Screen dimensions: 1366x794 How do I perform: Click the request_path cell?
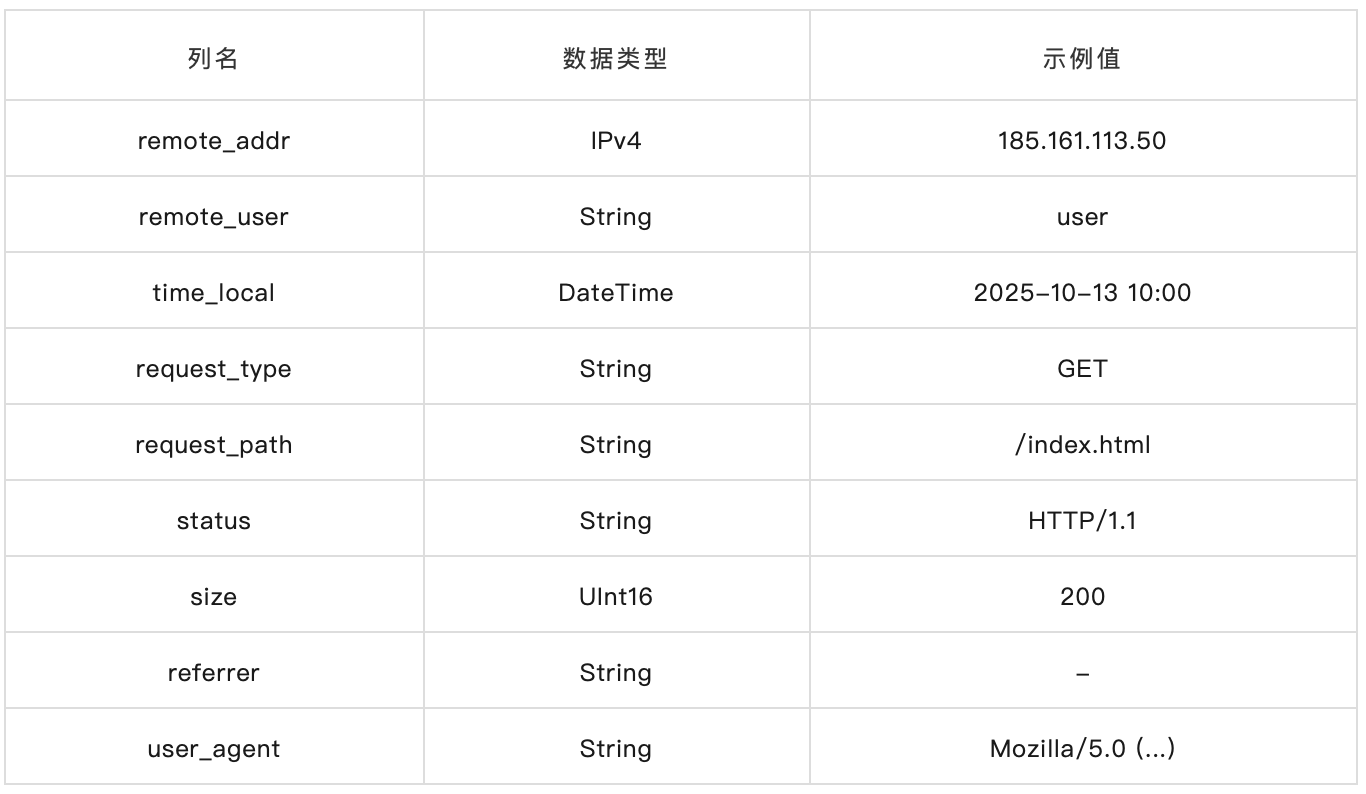pyautogui.click(x=213, y=445)
